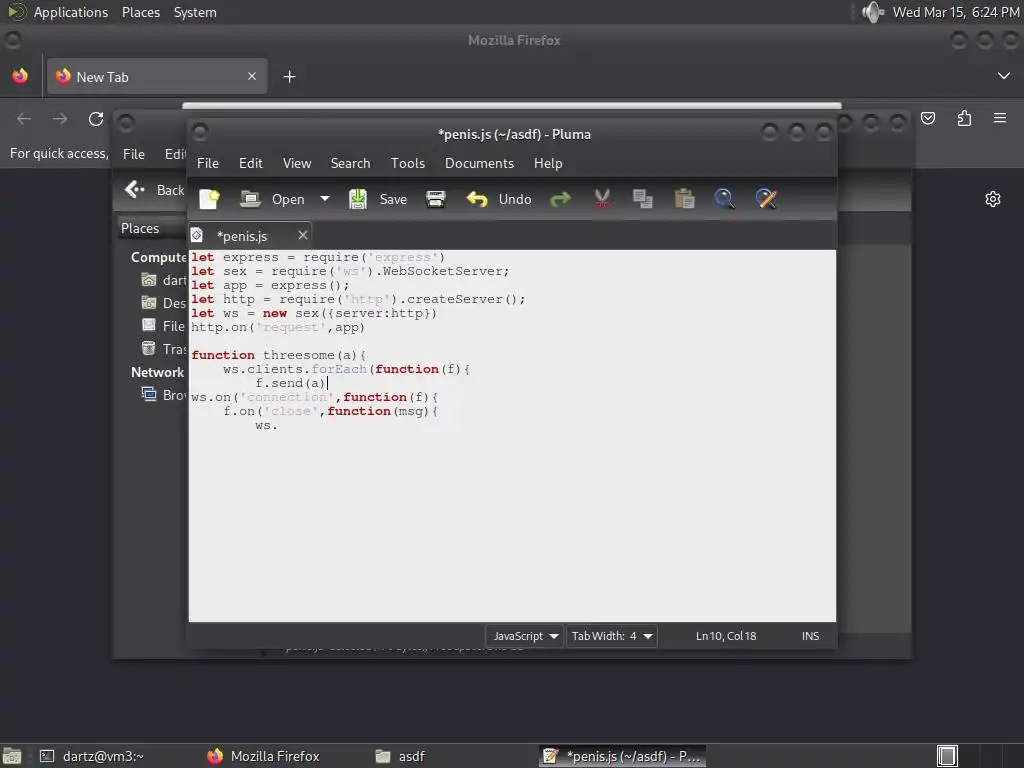Screen dimensions: 1024x768
Task: Save the penis.js document
Action: 377,199
